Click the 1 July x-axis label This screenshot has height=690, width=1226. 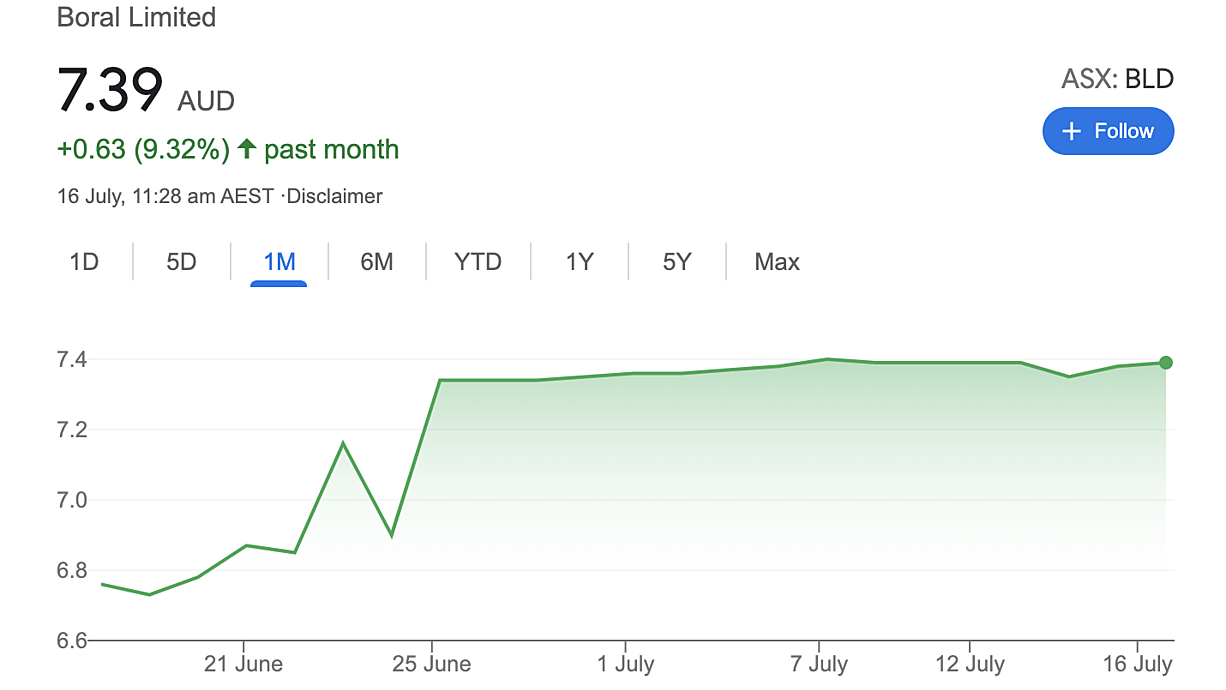tap(626, 664)
